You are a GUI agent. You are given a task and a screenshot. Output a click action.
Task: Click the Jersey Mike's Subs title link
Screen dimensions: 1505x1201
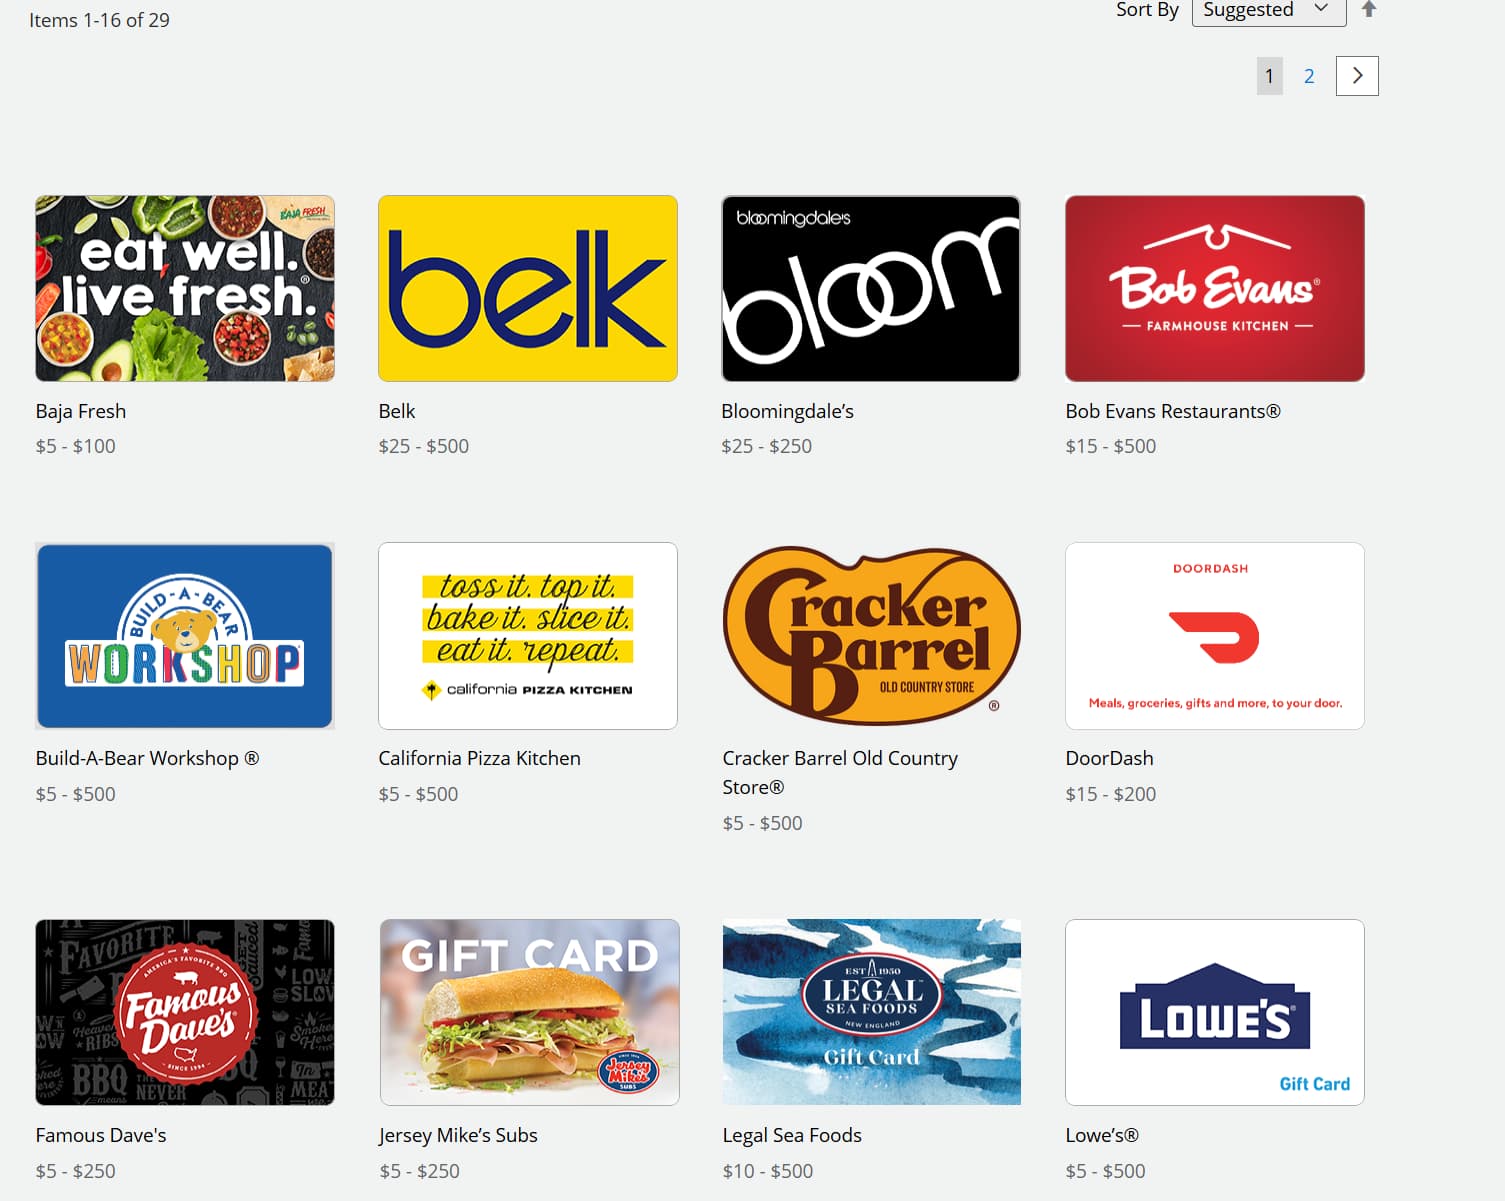458,1135
